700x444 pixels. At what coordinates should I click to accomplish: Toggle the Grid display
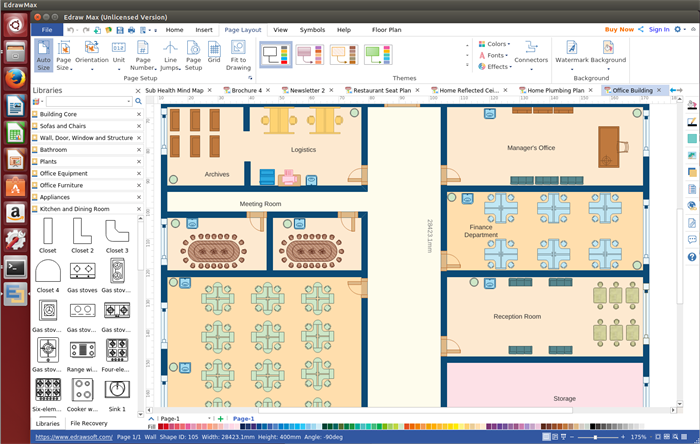tap(214, 52)
